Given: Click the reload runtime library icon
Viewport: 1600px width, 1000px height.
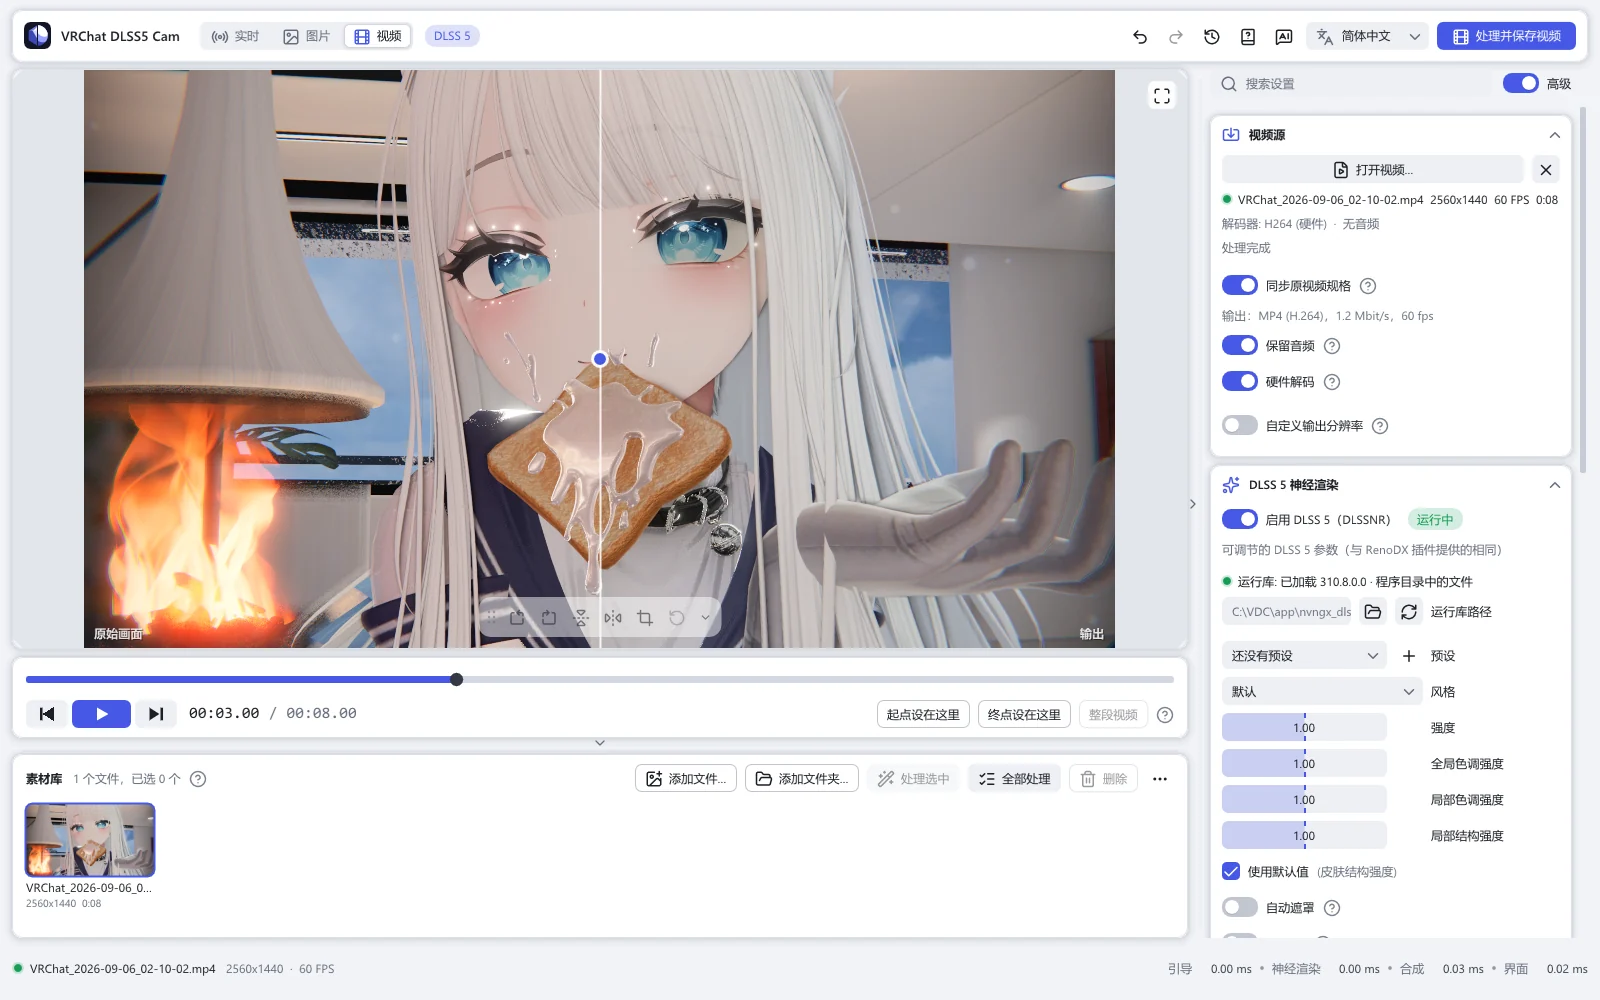Looking at the screenshot, I should coord(1408,612).
